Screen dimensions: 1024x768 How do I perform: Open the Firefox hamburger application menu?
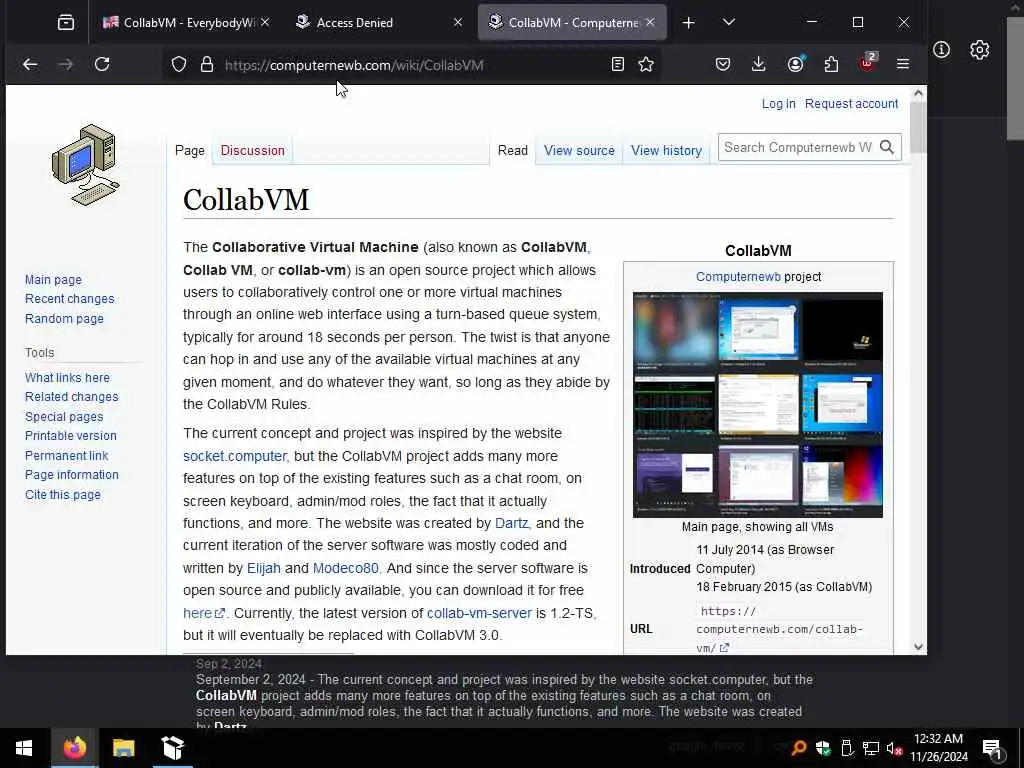coord(903,64)
